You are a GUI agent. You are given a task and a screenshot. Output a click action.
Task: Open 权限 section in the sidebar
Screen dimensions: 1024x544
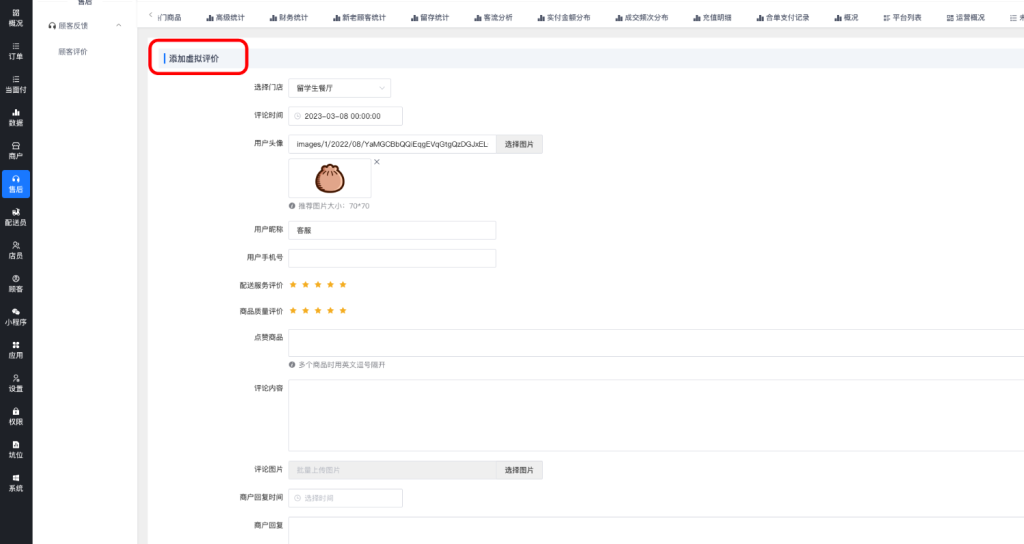16,415
